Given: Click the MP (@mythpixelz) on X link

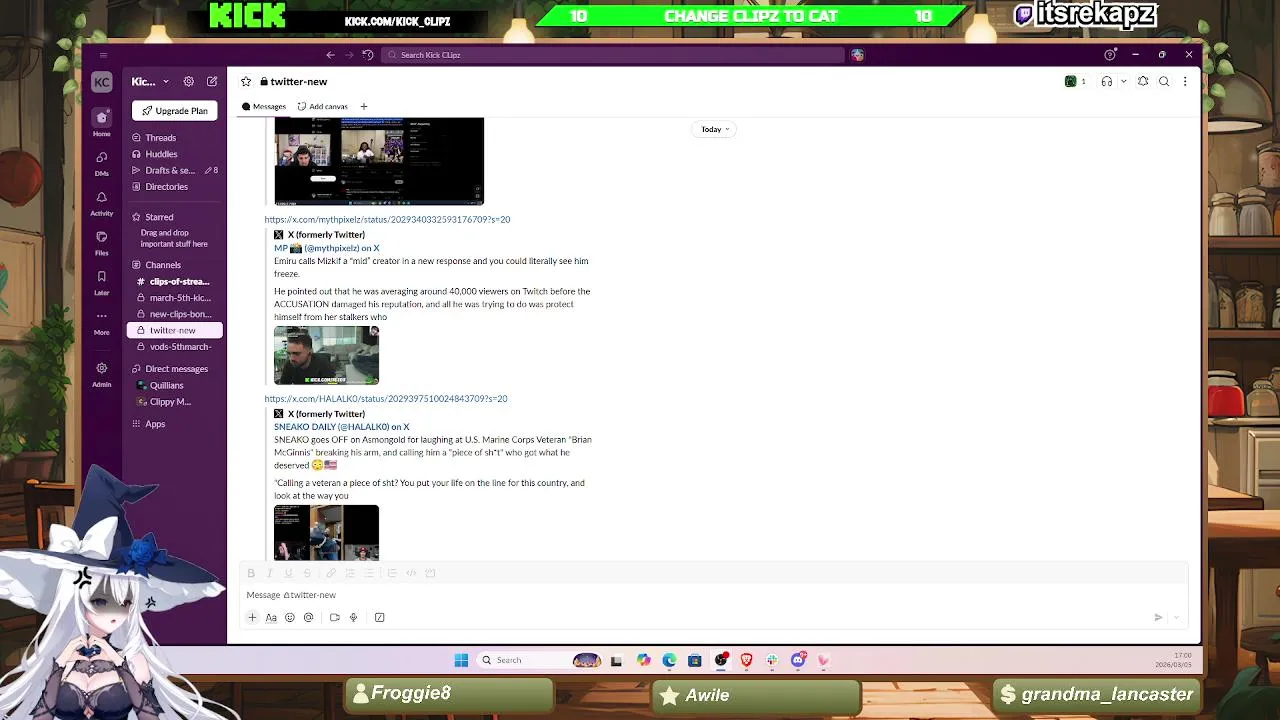Looking at the screenshot, I should pyautogui.click(x=327, y=248).
